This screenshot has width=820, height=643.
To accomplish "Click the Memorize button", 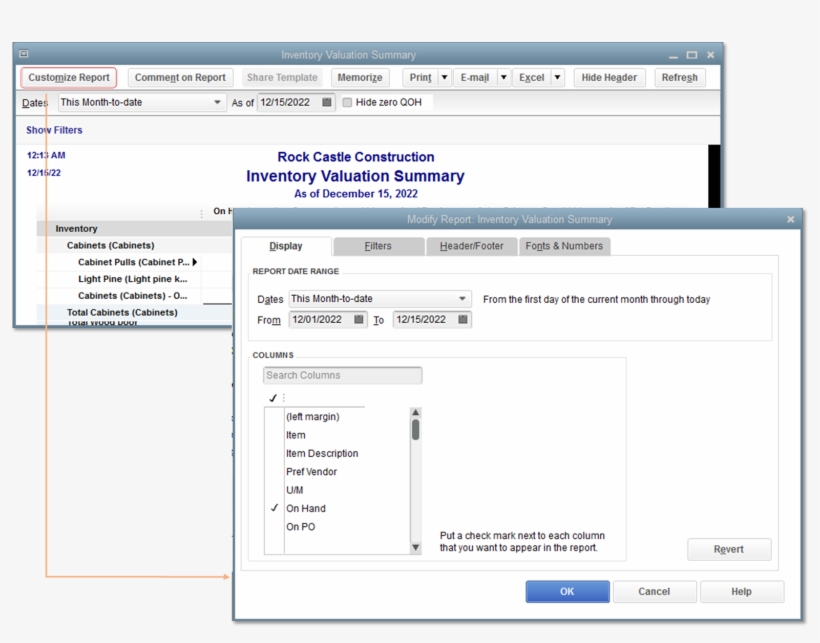I will pyautogui.click(x=360, y=77).
